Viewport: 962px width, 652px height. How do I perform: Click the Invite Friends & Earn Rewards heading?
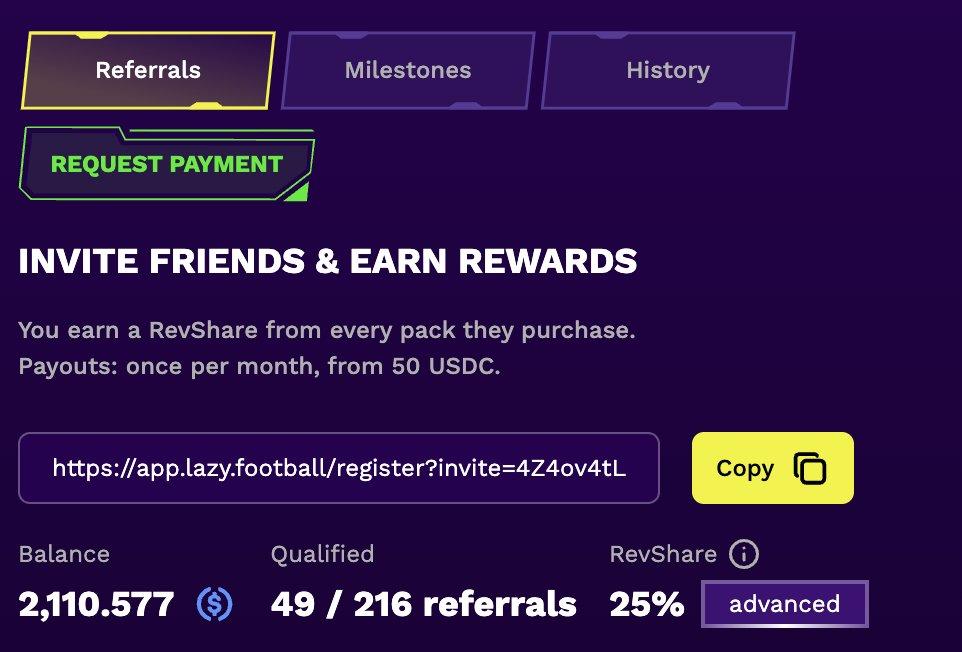[x=328, y=262]
